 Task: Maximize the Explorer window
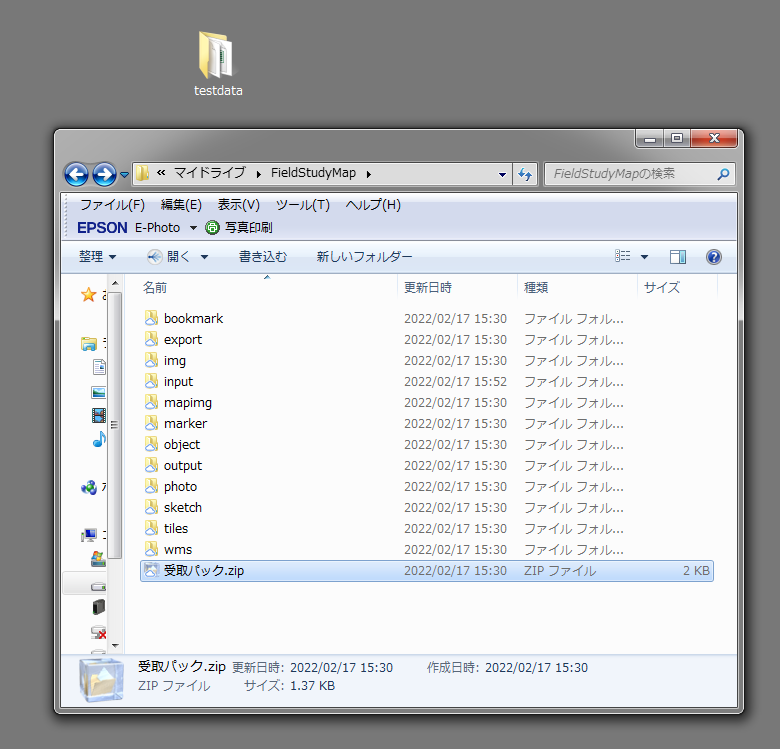click(x=677, y=138)
